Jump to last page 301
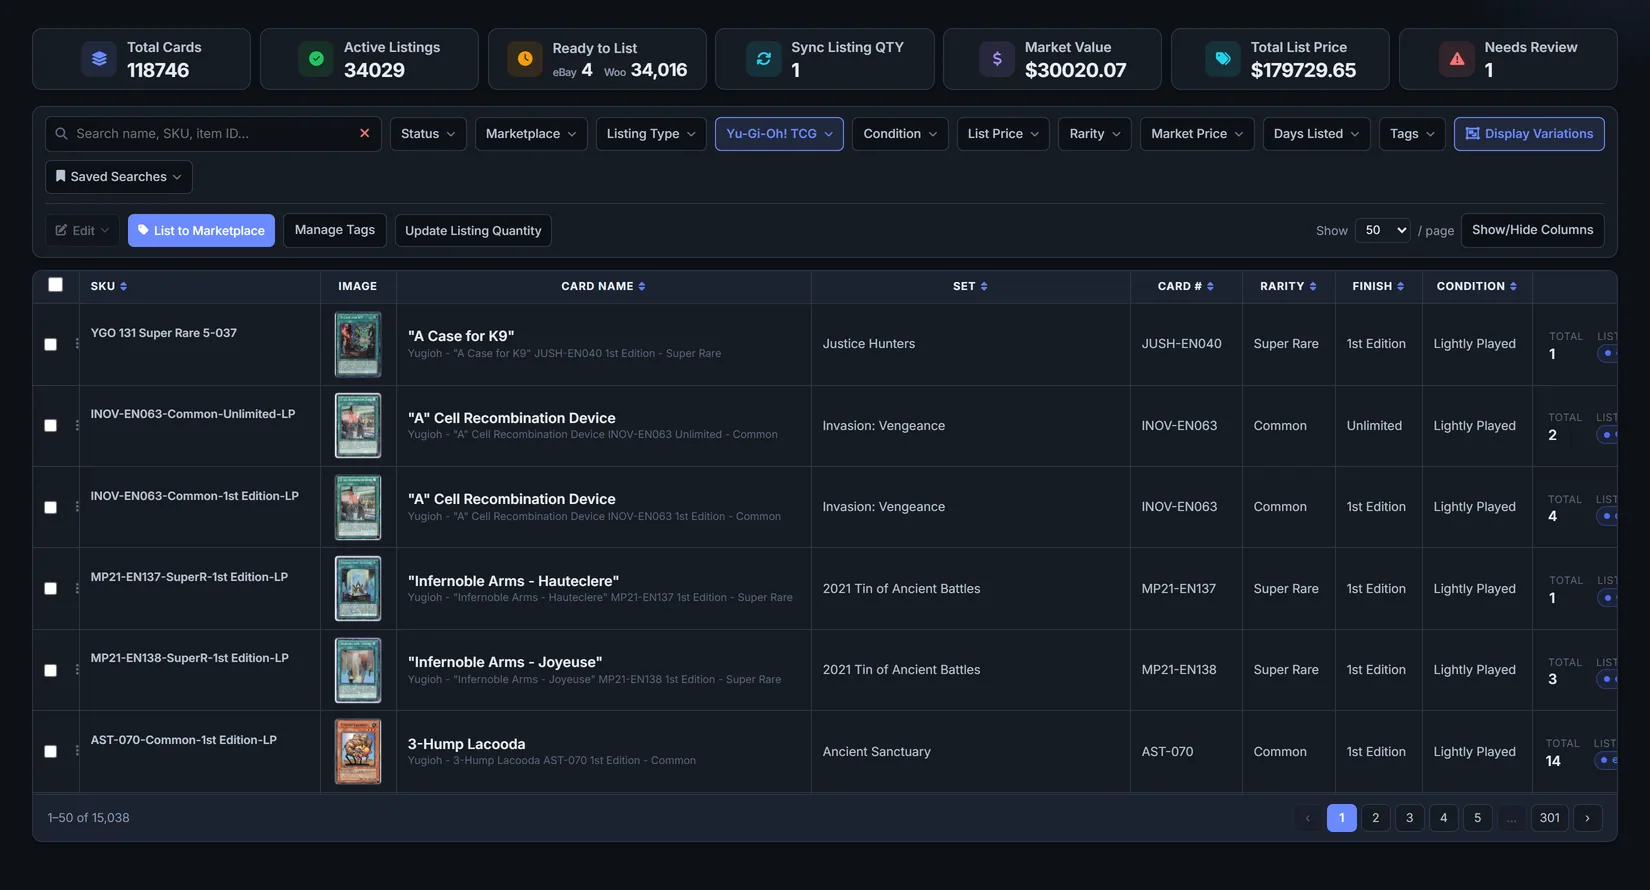Screen dimensions: 1650x890 coord(1550,818)
